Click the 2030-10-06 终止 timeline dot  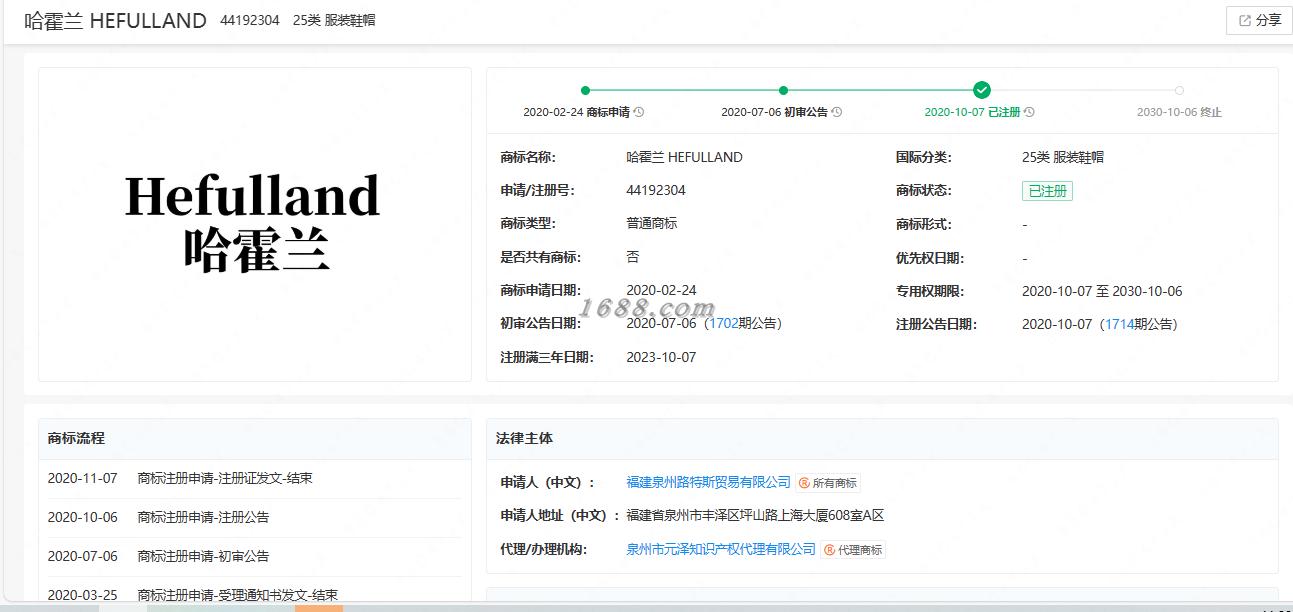click(1179, 90)
